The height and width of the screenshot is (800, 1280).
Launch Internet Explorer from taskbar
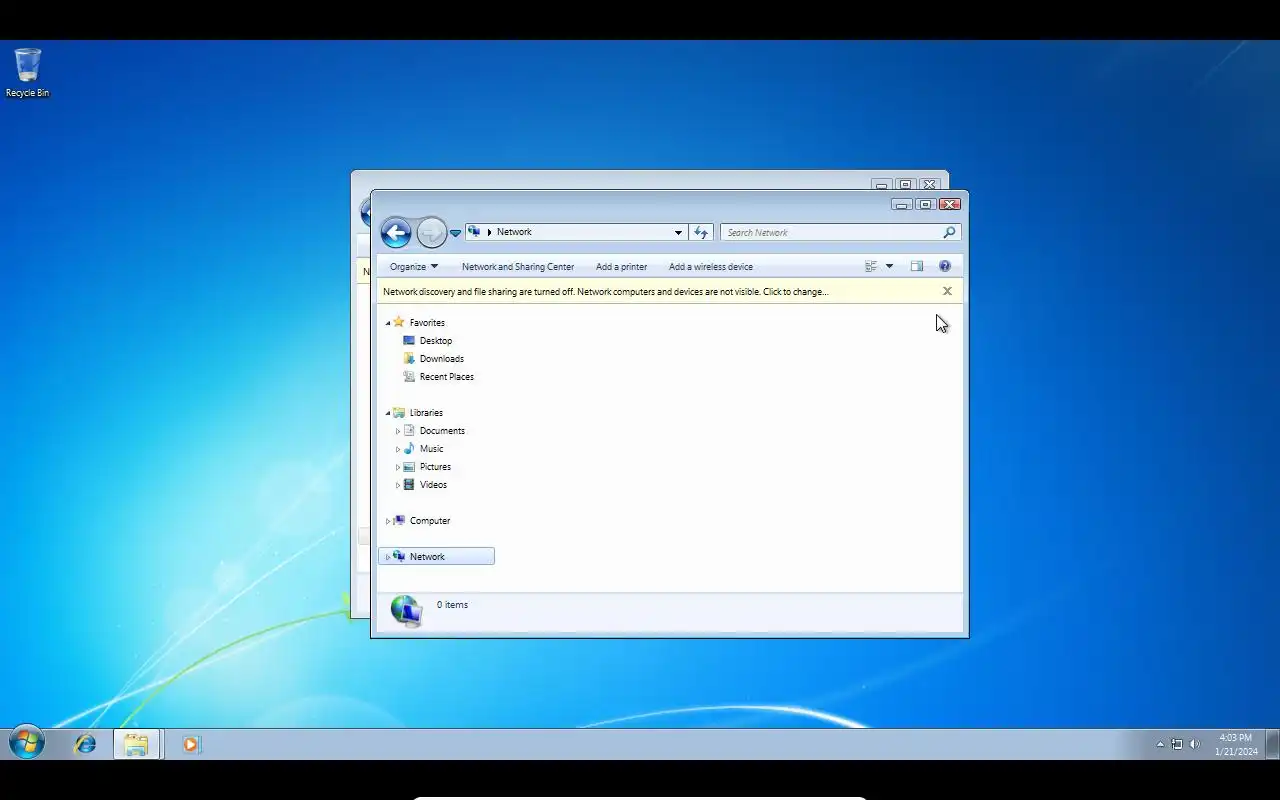(x=85, y=744)
